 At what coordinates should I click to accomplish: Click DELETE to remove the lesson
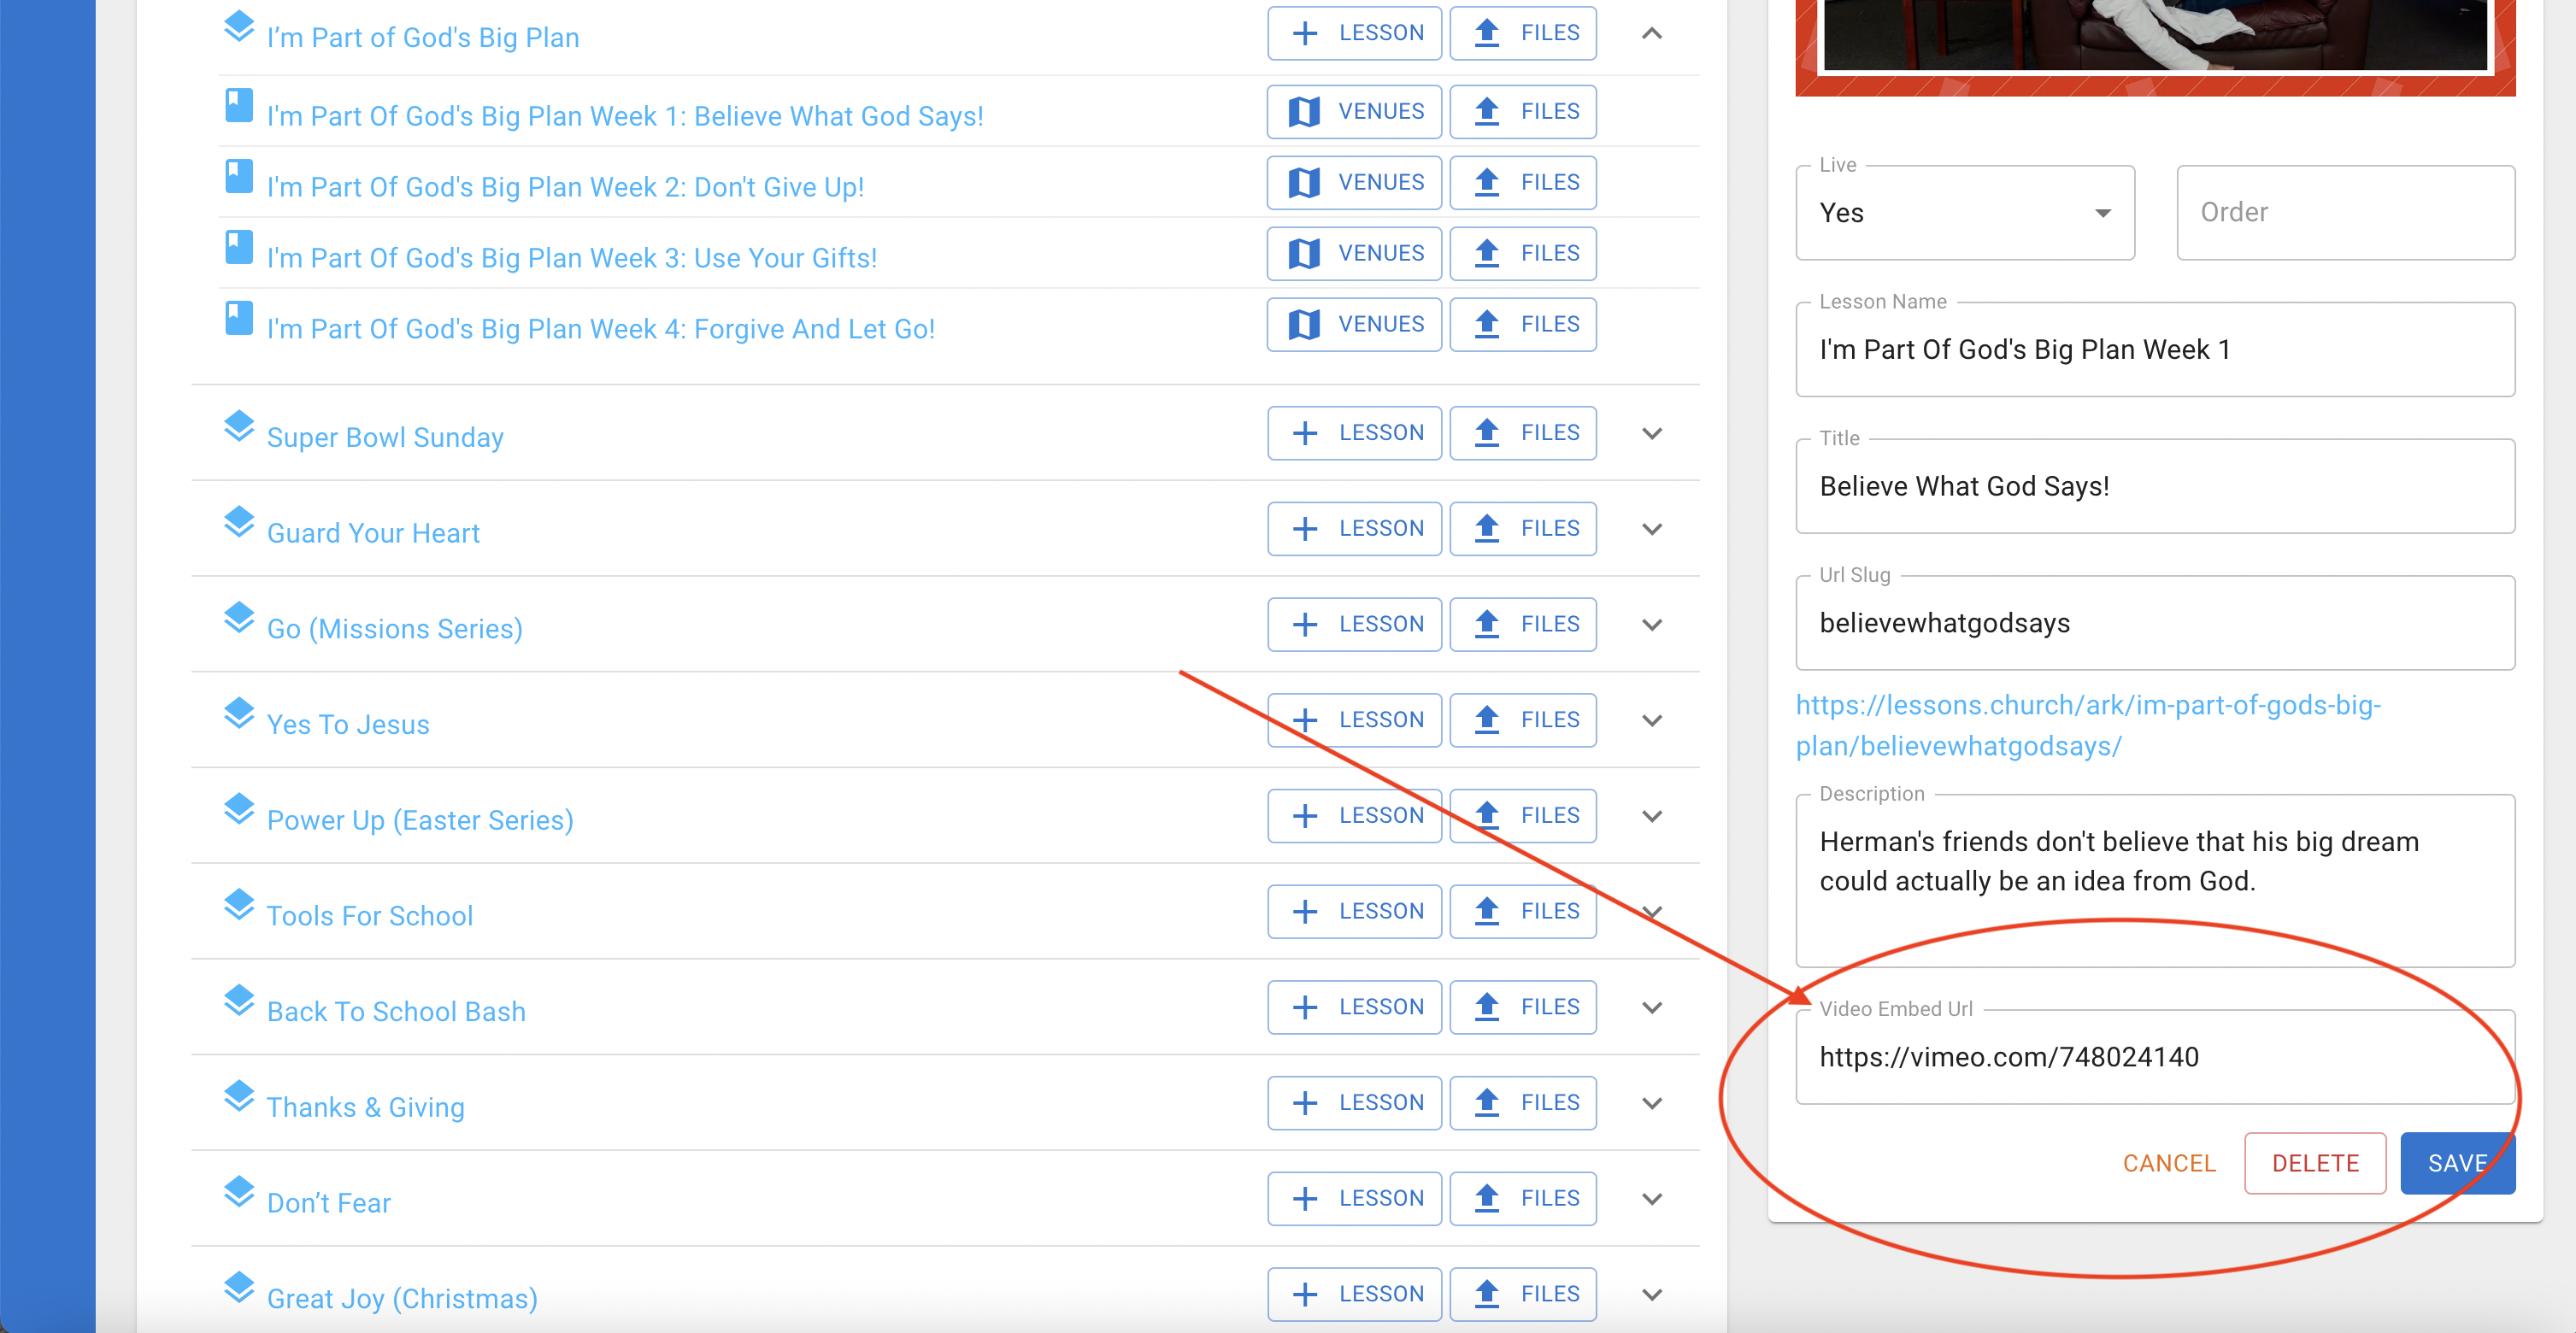(x=2315, y=1162)
